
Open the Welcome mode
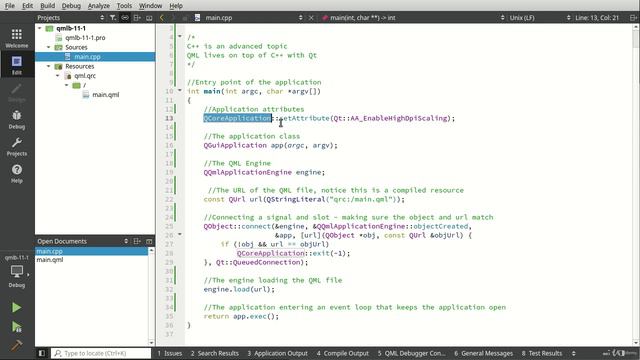click(x=17, y=38)
